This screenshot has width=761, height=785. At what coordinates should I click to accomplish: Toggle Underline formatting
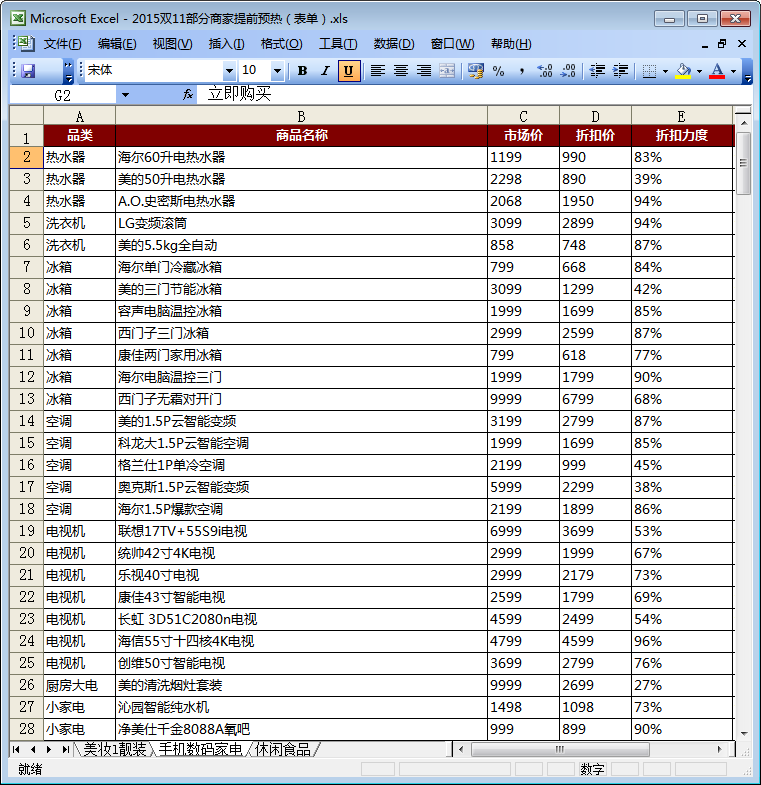point(348,71)
